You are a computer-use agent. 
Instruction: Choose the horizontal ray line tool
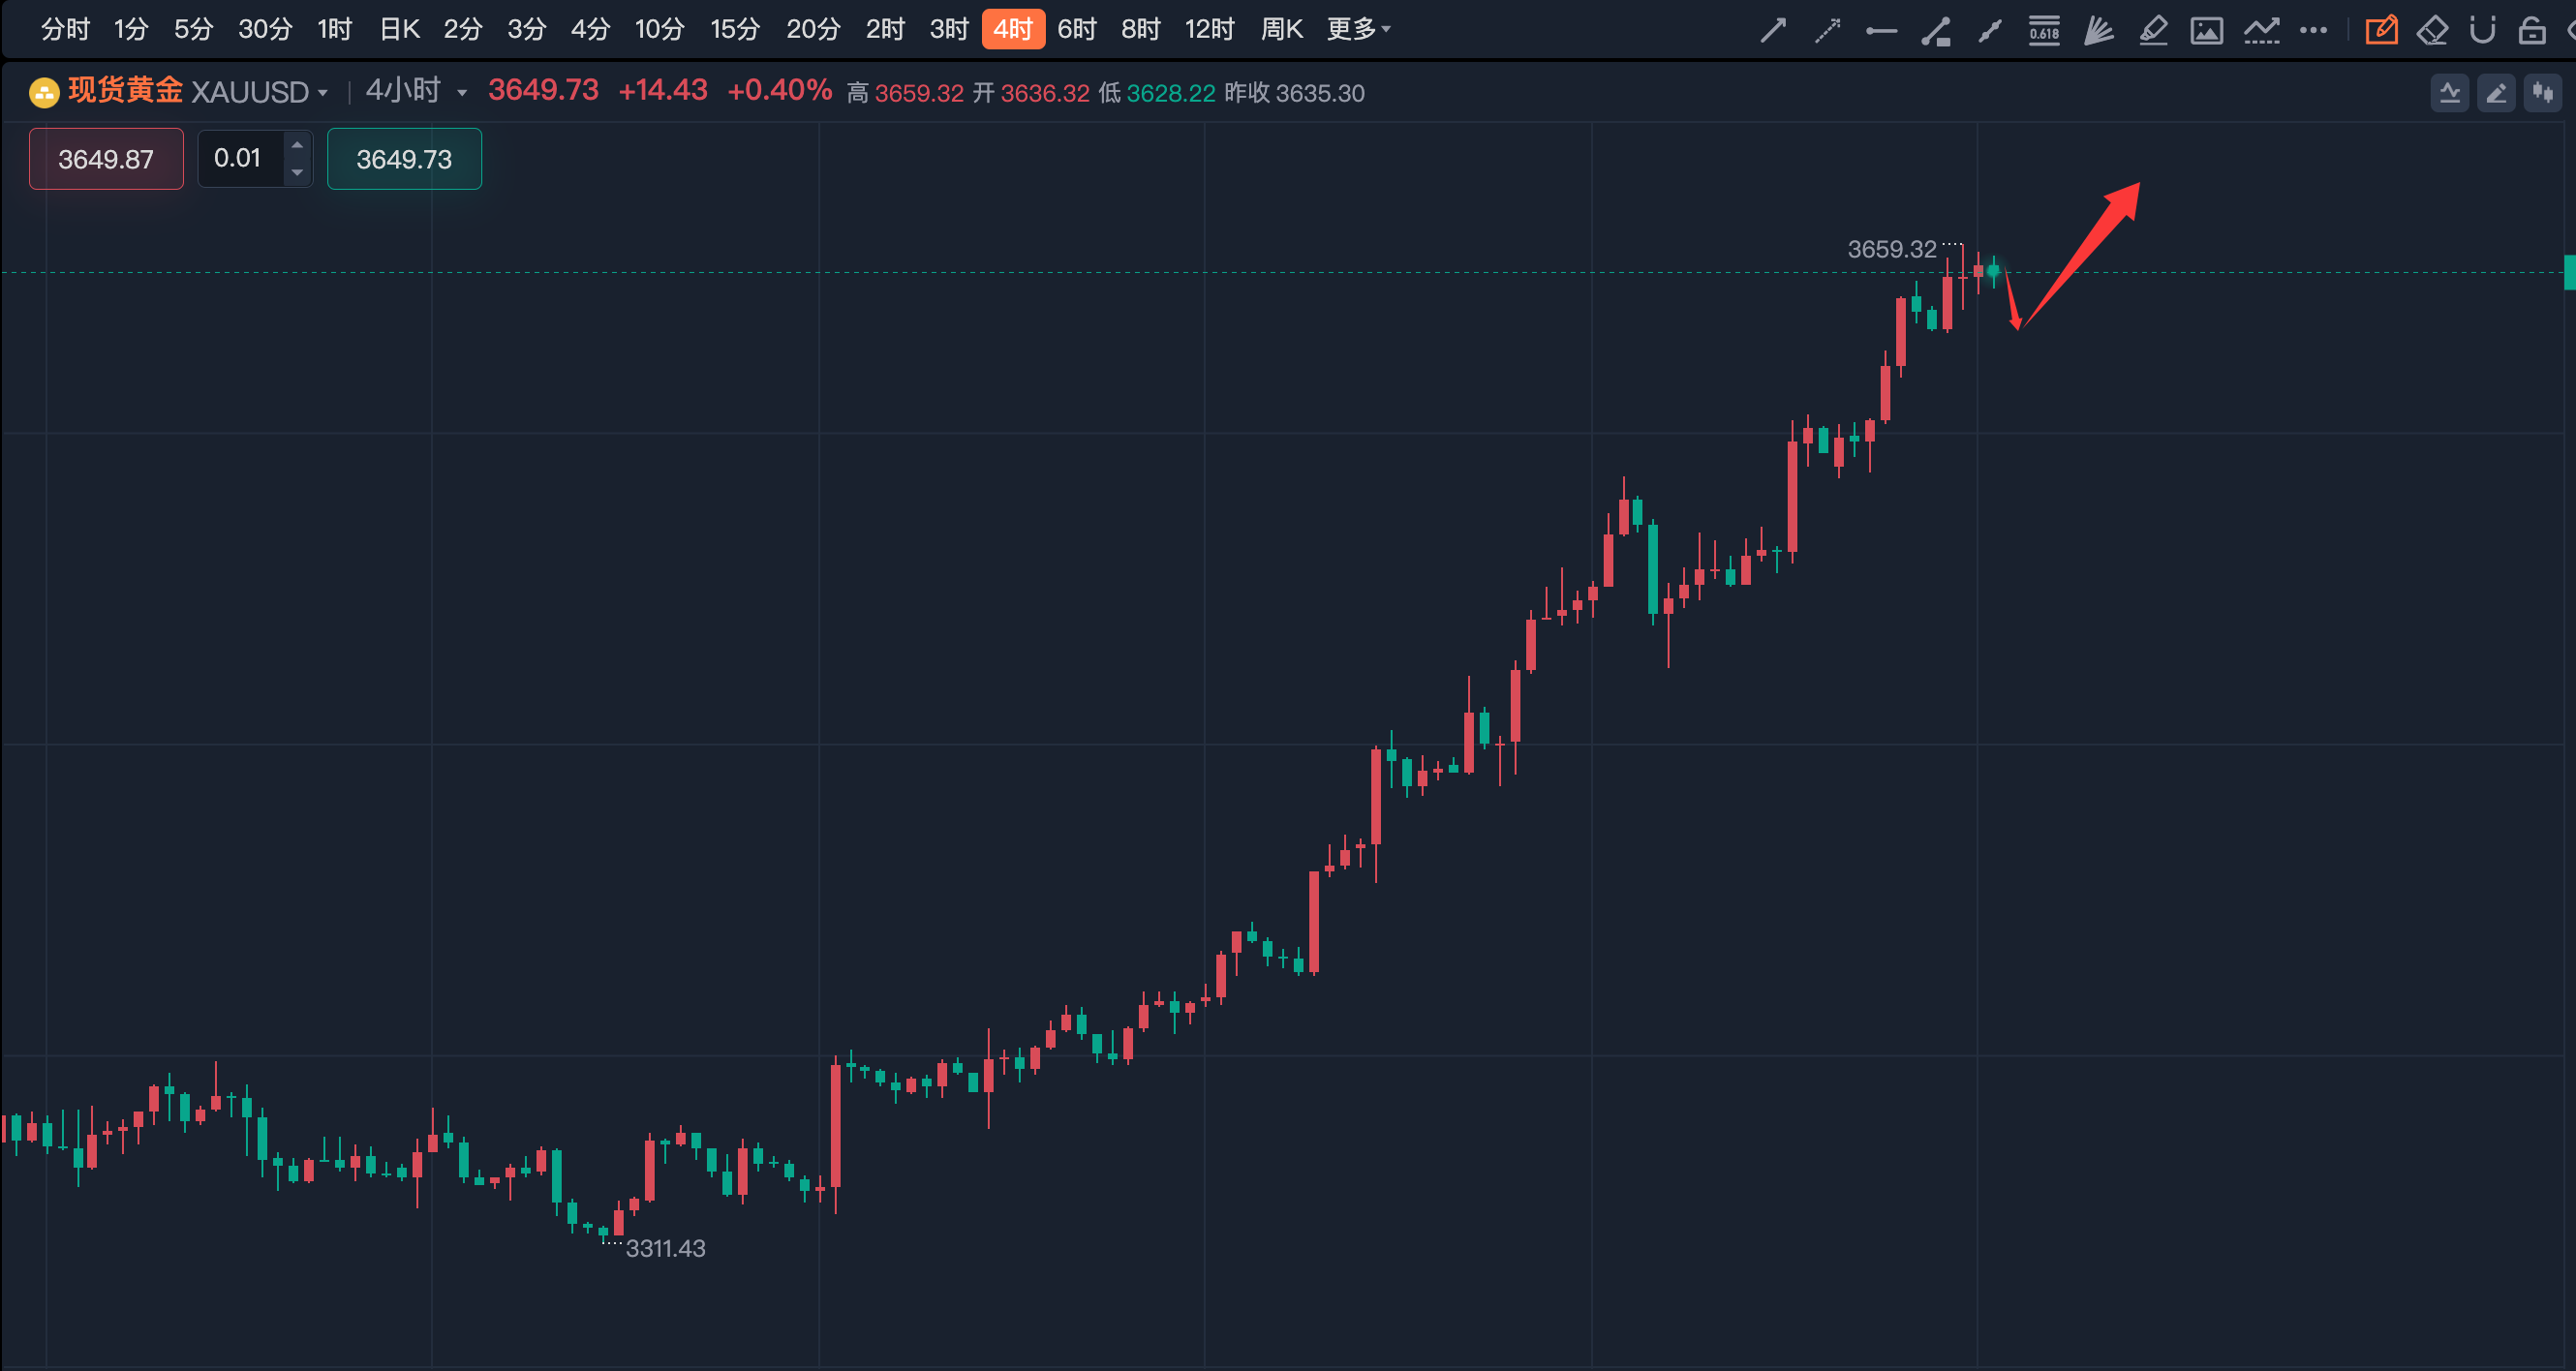[x=1881, y=31]
